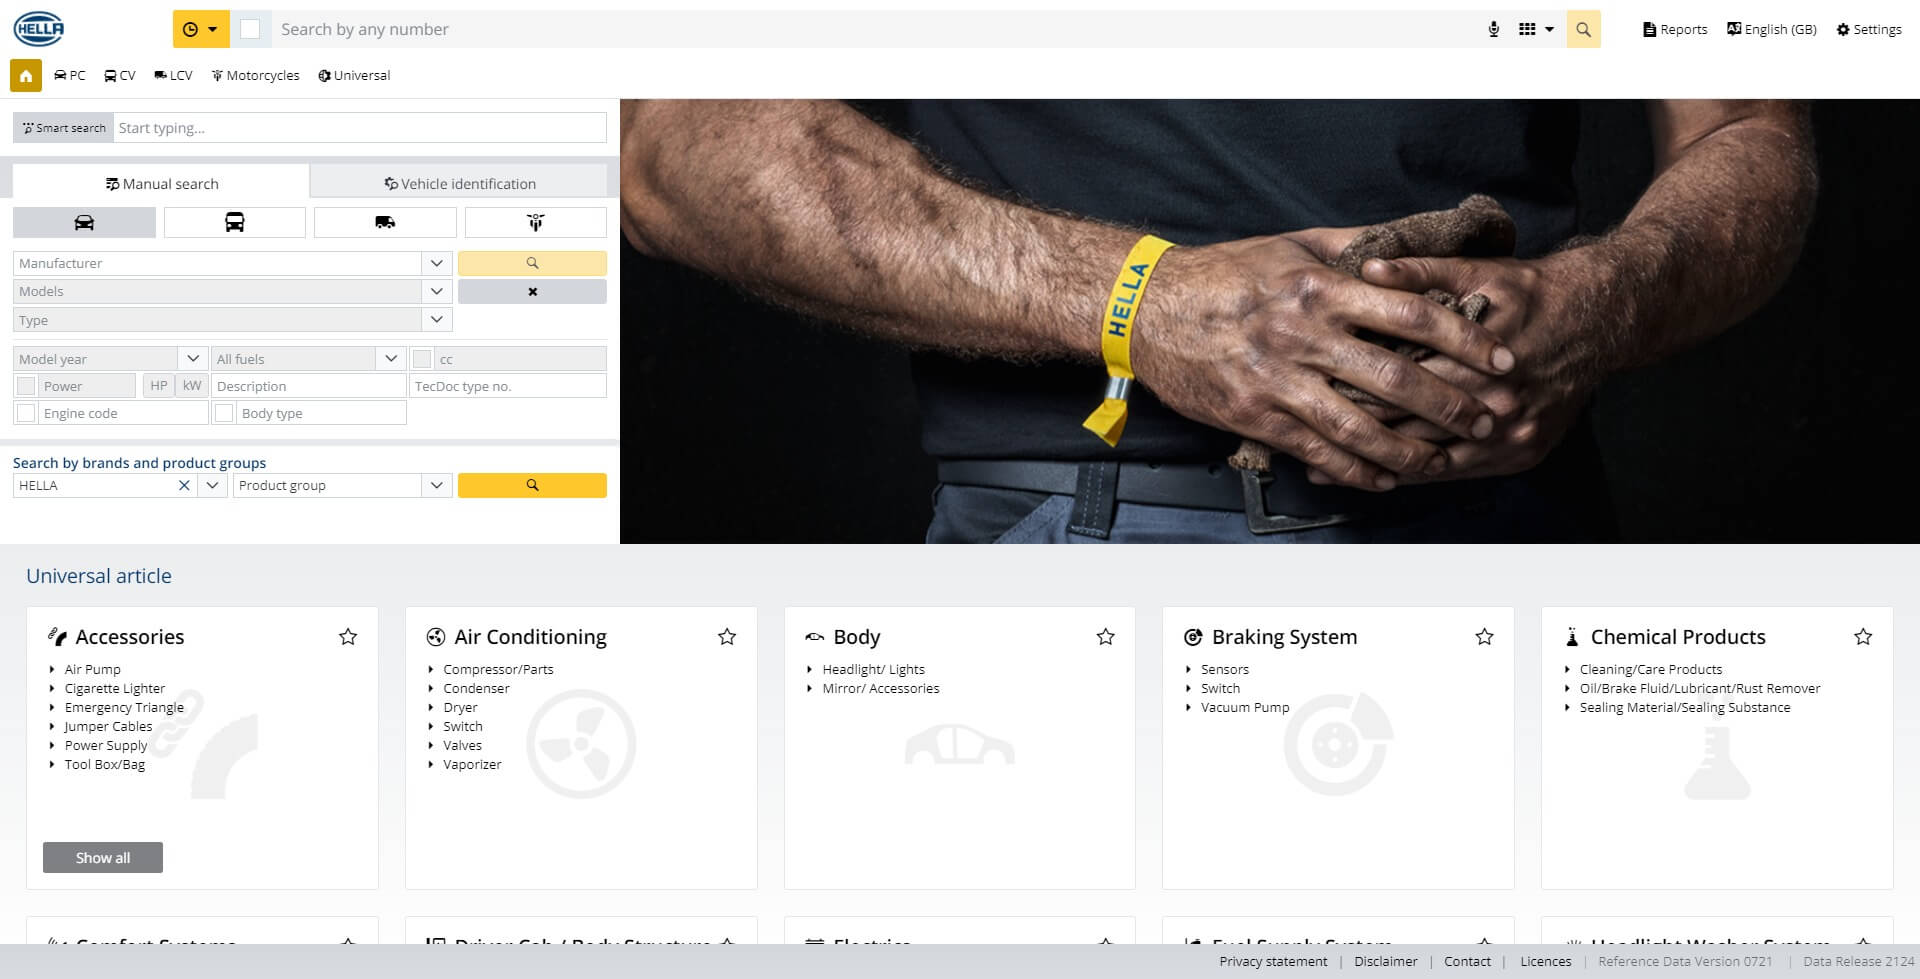Switch to the Vehicle identification tab

click(459, 183)
